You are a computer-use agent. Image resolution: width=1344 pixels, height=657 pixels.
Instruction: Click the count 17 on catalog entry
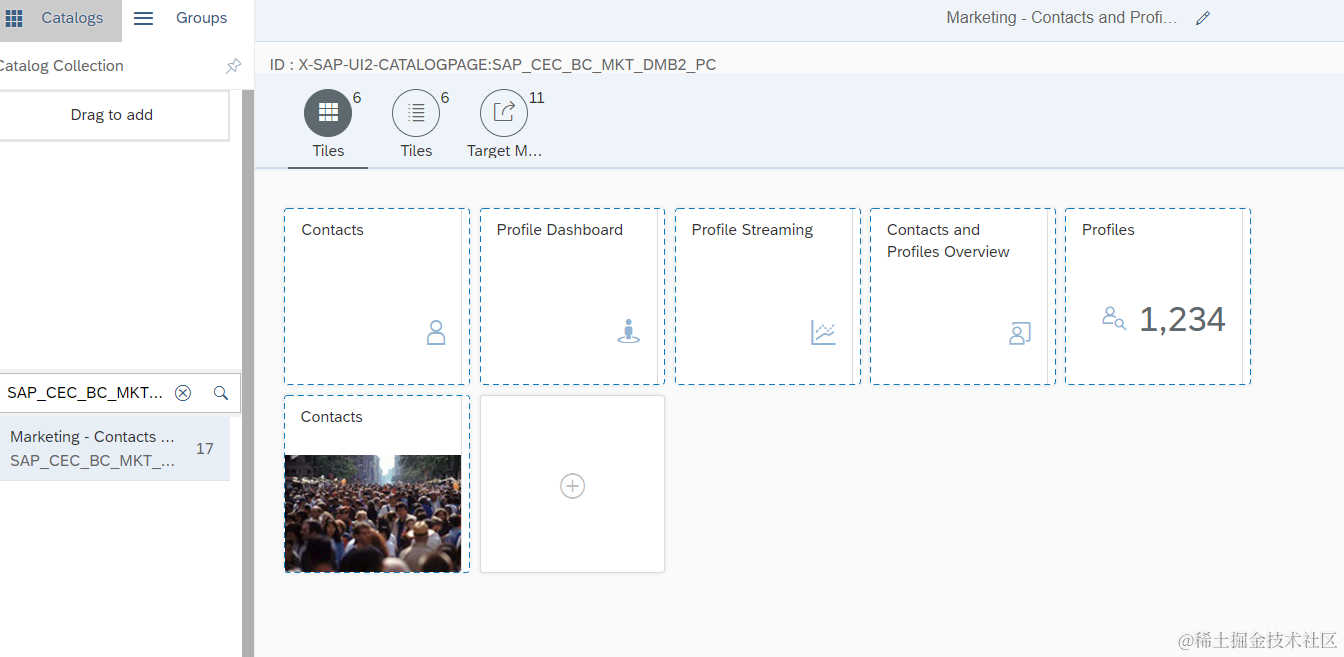point(204,449)
